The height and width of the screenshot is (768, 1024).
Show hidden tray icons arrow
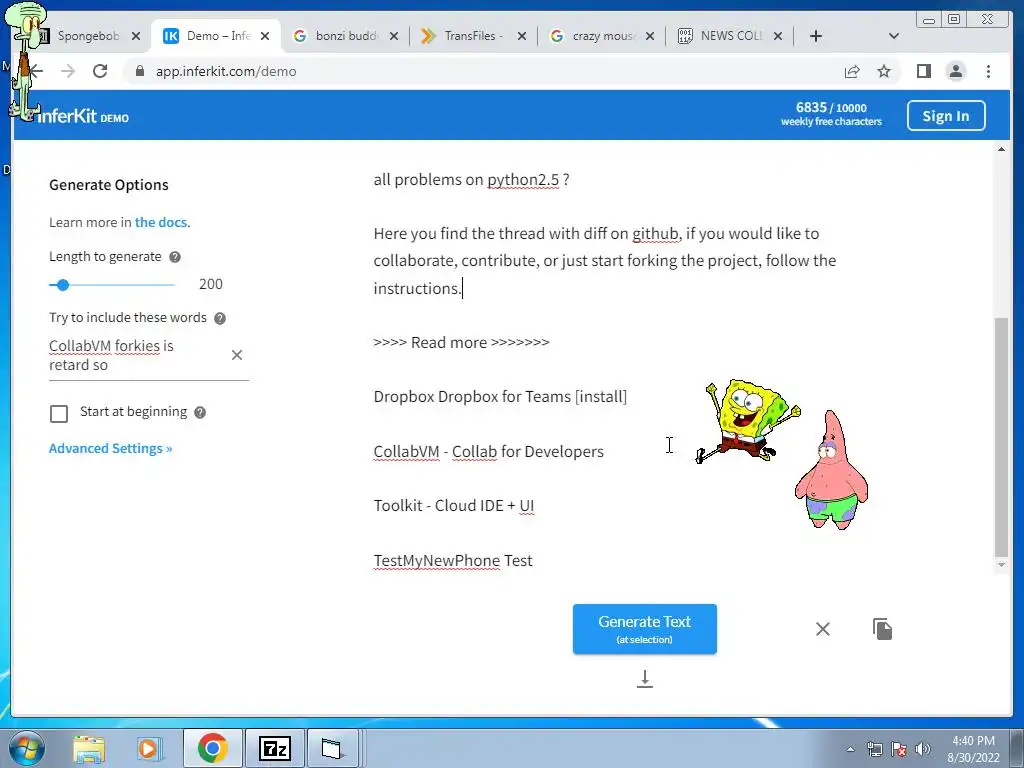coord(850,749)
